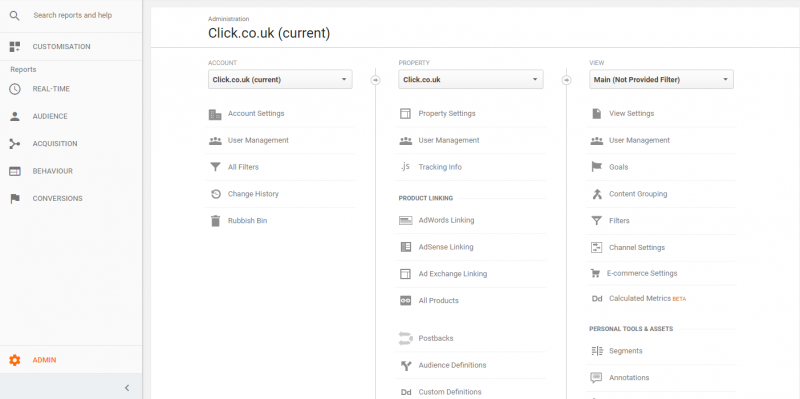Open property-level User Management link

click(x=449, y=140)
